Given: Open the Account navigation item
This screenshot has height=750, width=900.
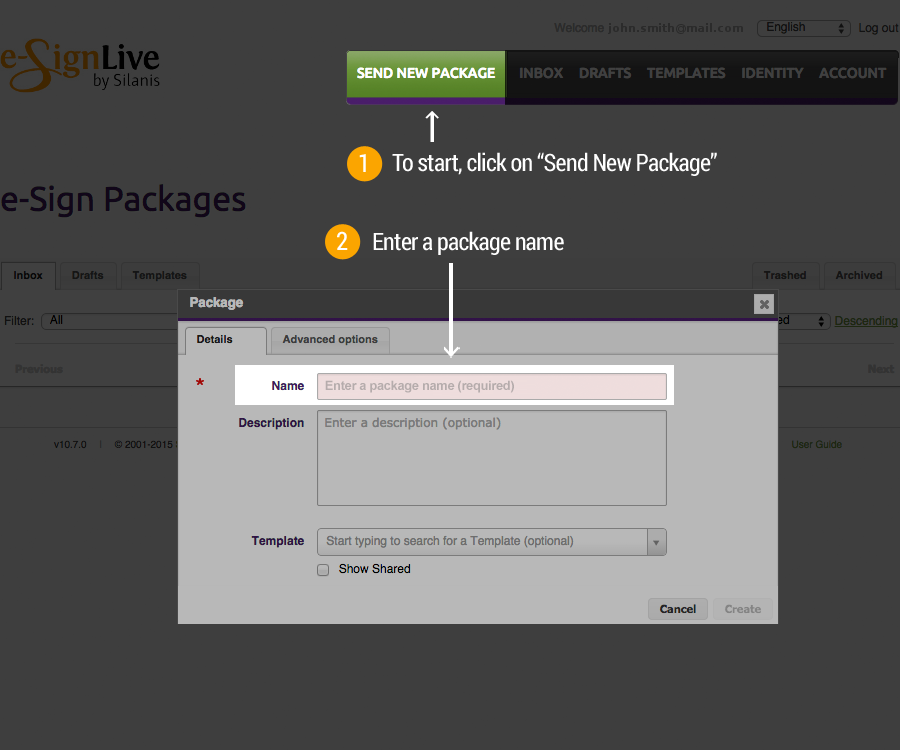Looking at the screenshot, I should point(852,74).
